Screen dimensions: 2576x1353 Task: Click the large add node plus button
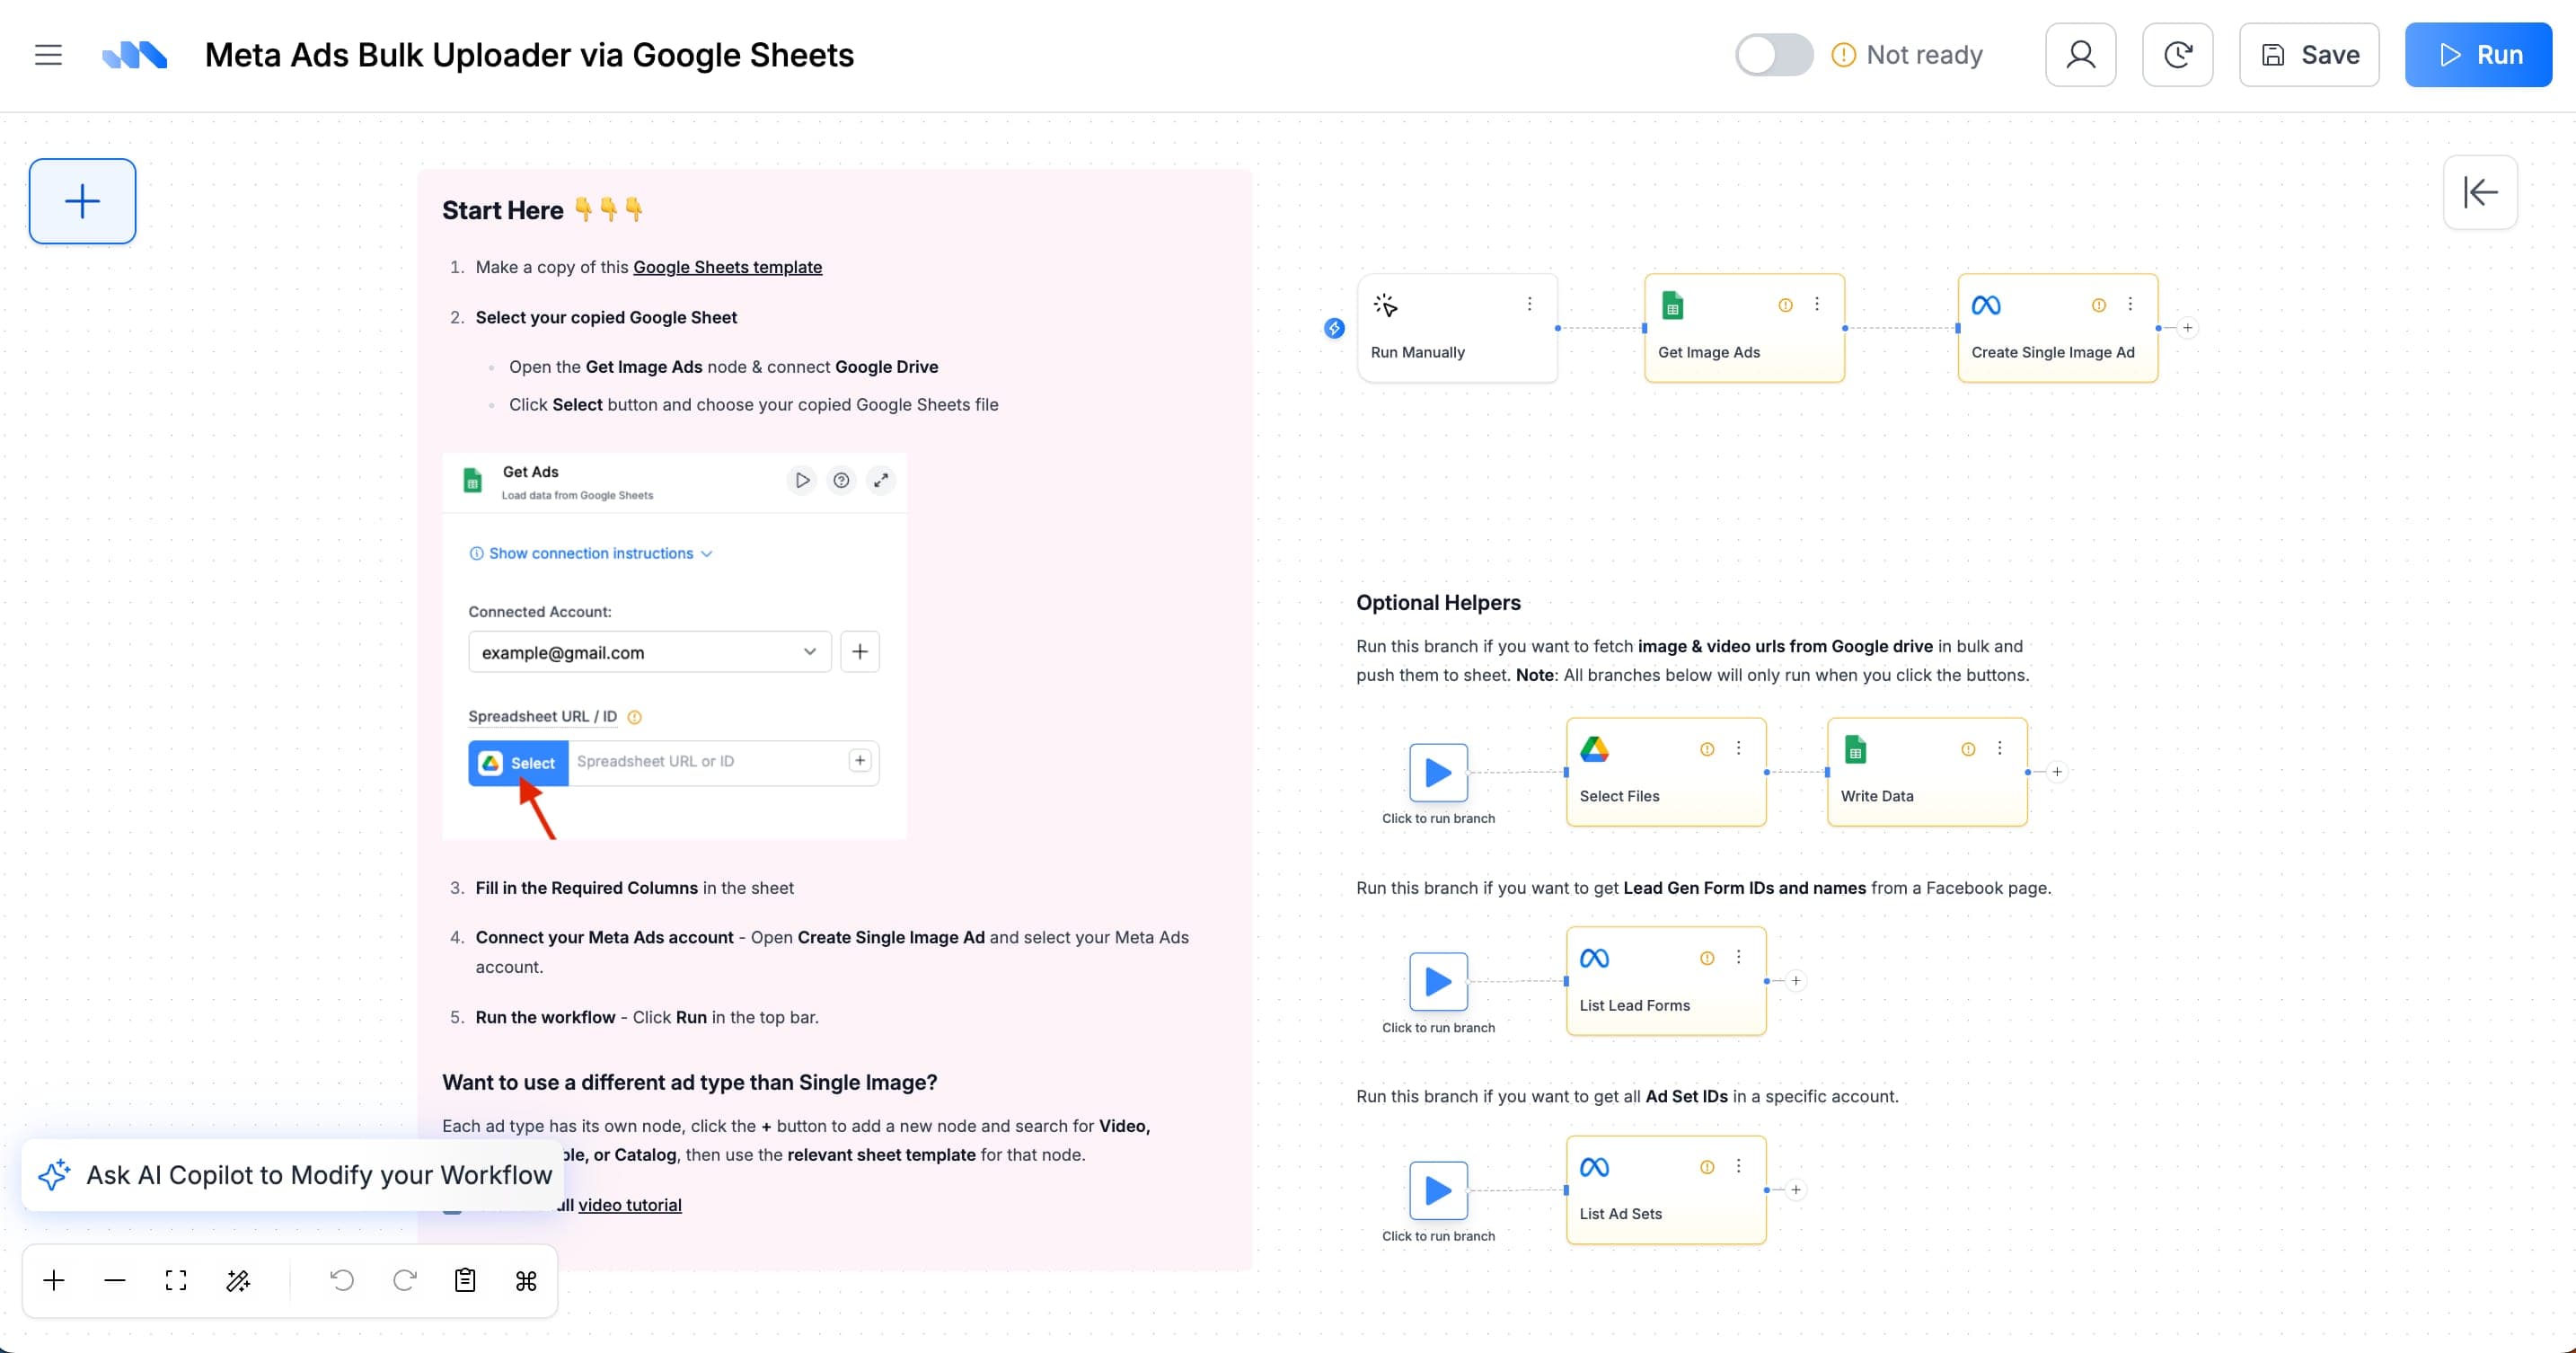82,201
